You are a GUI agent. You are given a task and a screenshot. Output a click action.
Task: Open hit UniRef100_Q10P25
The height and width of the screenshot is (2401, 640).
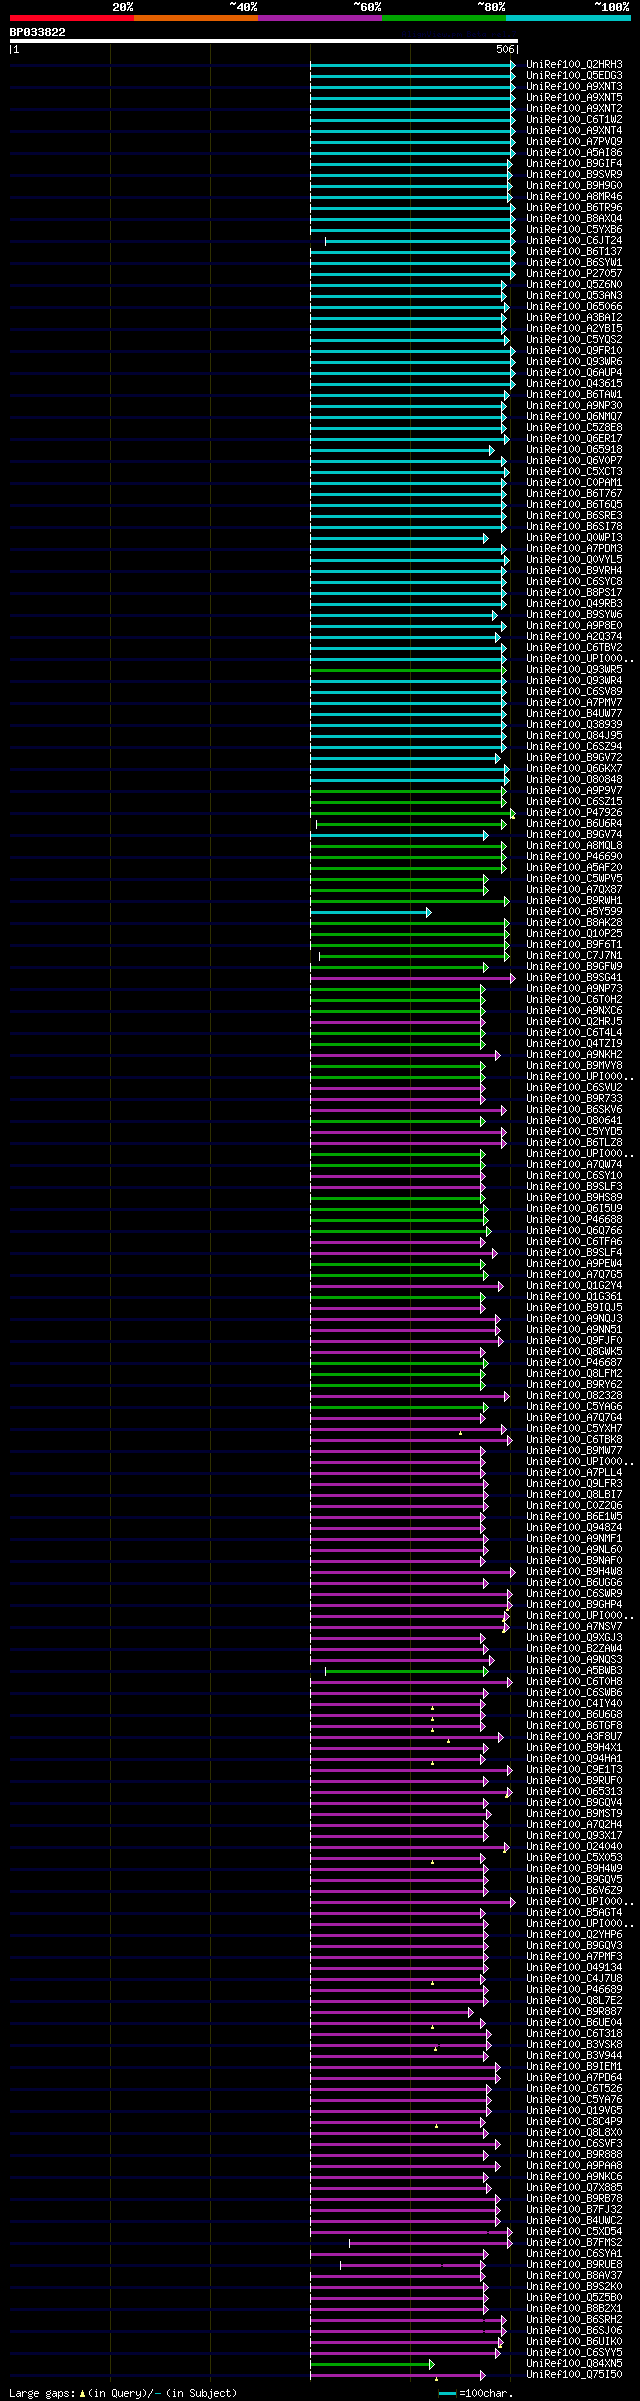(574, 934)
